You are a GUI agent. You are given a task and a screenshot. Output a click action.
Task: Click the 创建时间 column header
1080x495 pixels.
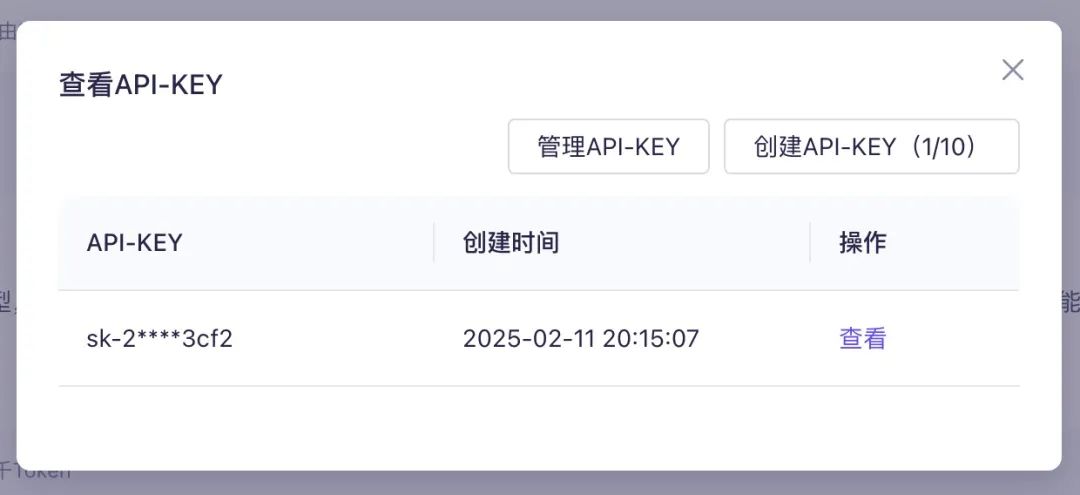pos(510,242)
